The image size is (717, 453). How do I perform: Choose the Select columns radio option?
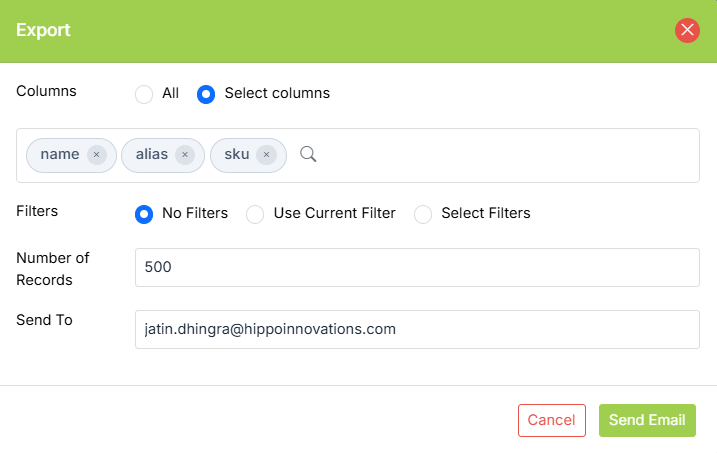[206, 94]
